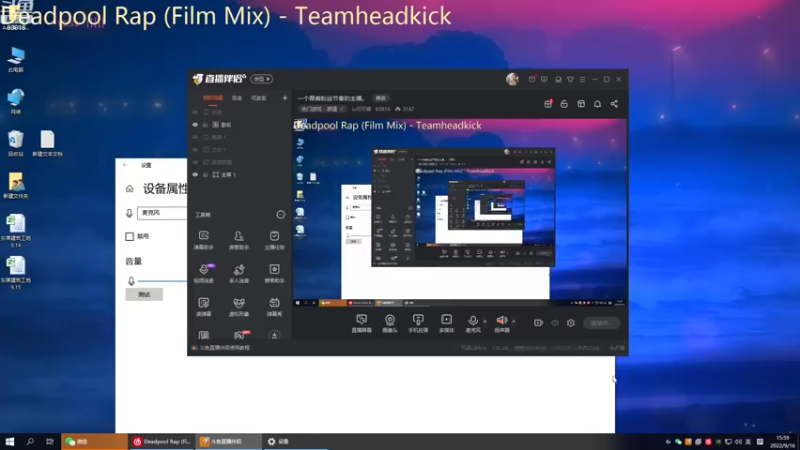
Task: Expand the speaker options arrow
Action: (x=514, y=321)
